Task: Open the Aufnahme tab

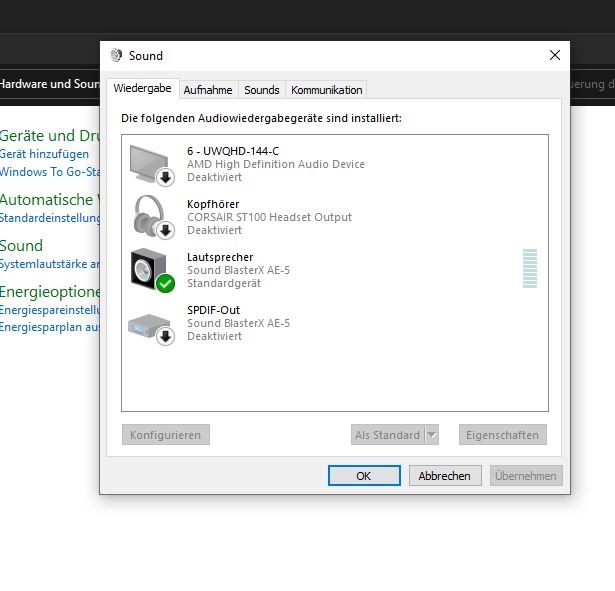Action: 208,90
